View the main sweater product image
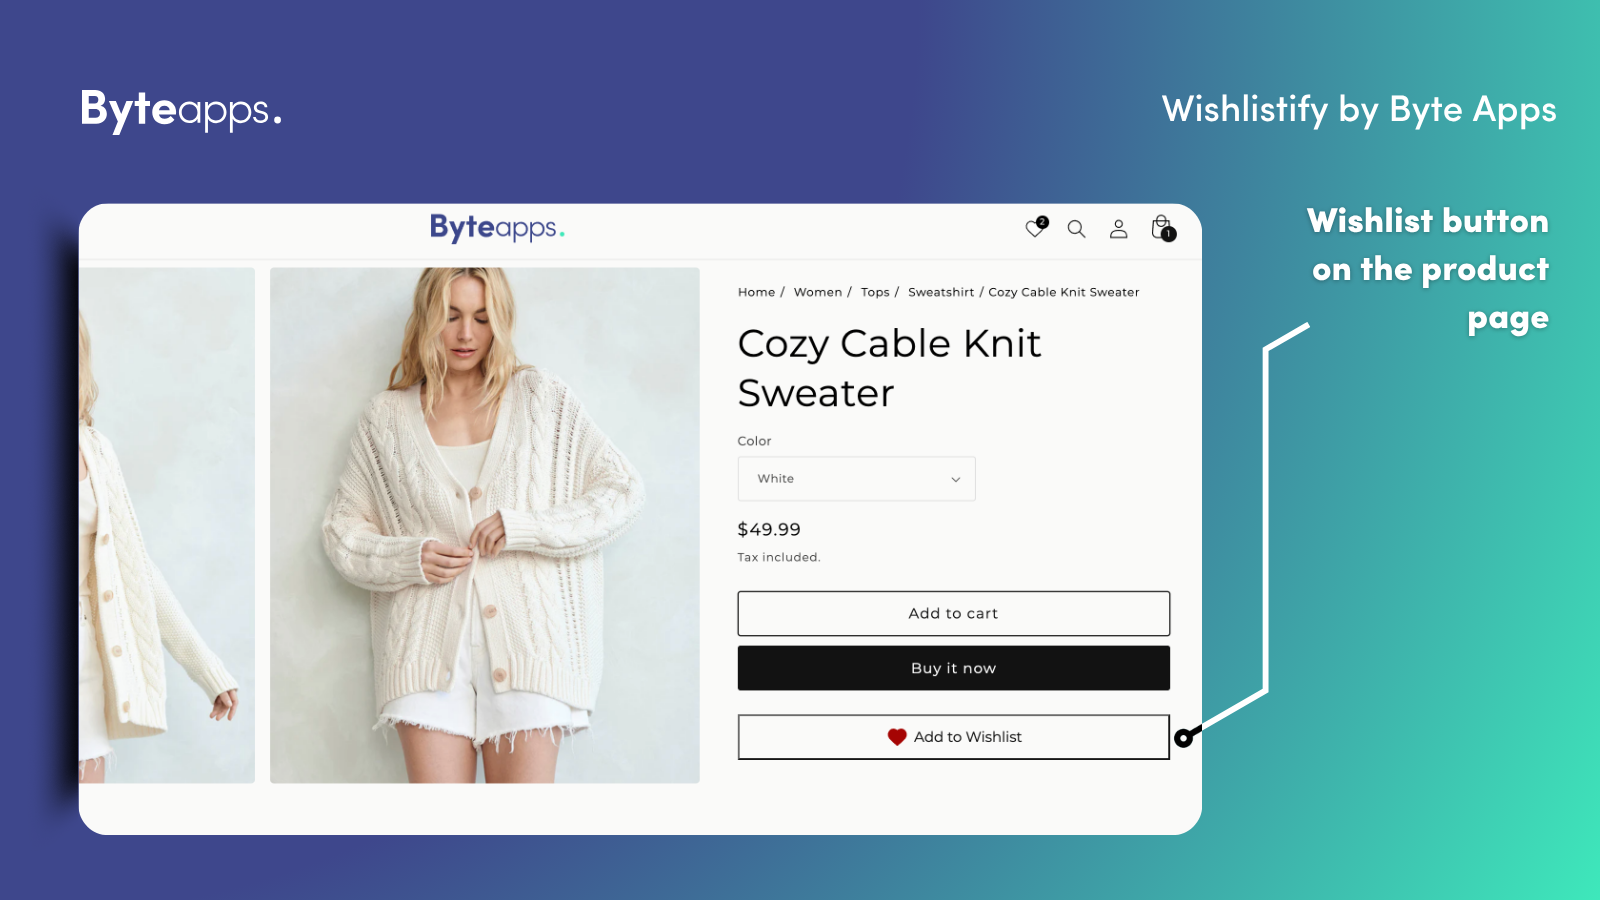 pyautogui.click(x=485, y=525)
